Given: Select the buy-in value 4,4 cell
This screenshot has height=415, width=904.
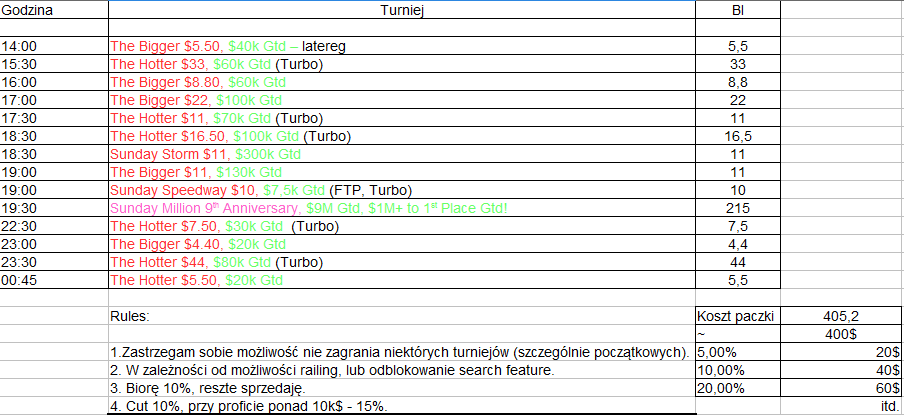Looking at the screenshot, I should 737,244.
